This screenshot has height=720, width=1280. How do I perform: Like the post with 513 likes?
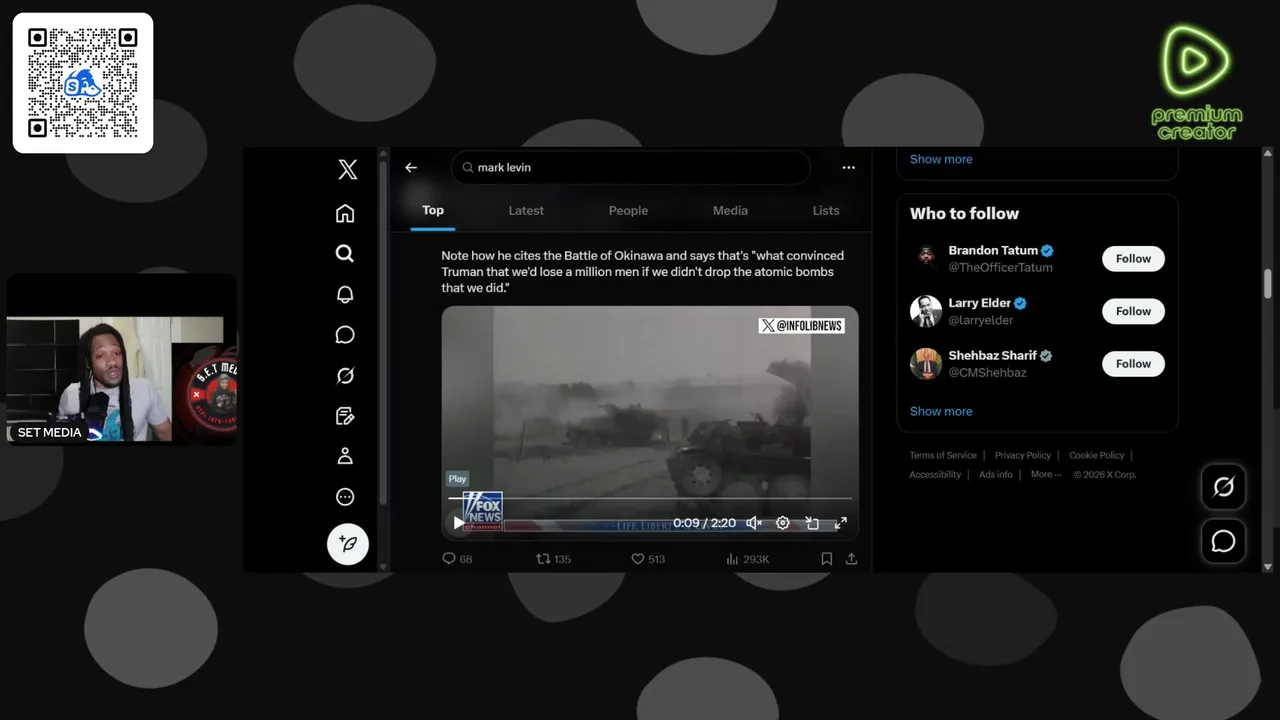(648, 559)
